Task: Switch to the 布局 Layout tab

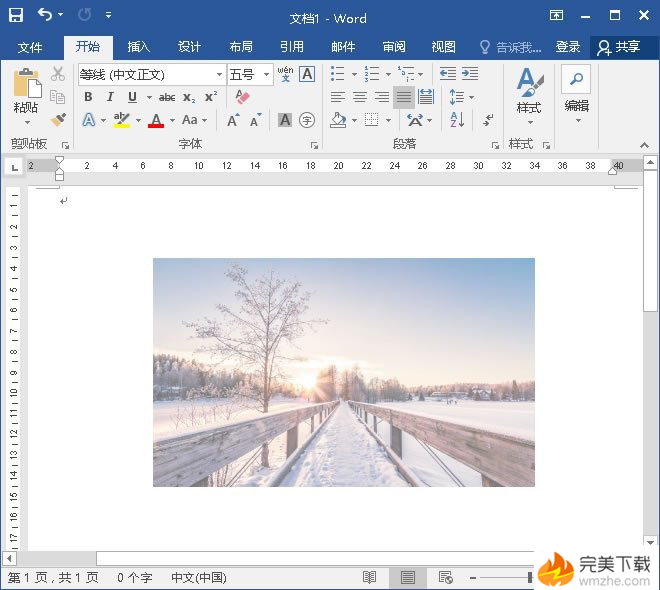Action: click(x=241, y=47)
